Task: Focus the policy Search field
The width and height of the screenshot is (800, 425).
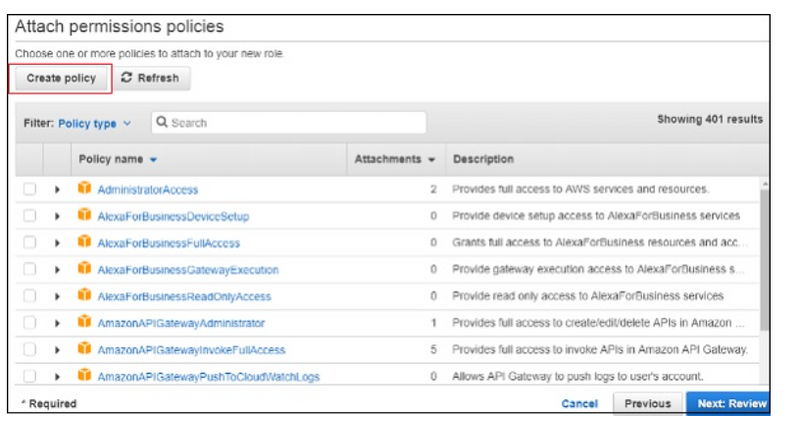Action: click(289, 122)
